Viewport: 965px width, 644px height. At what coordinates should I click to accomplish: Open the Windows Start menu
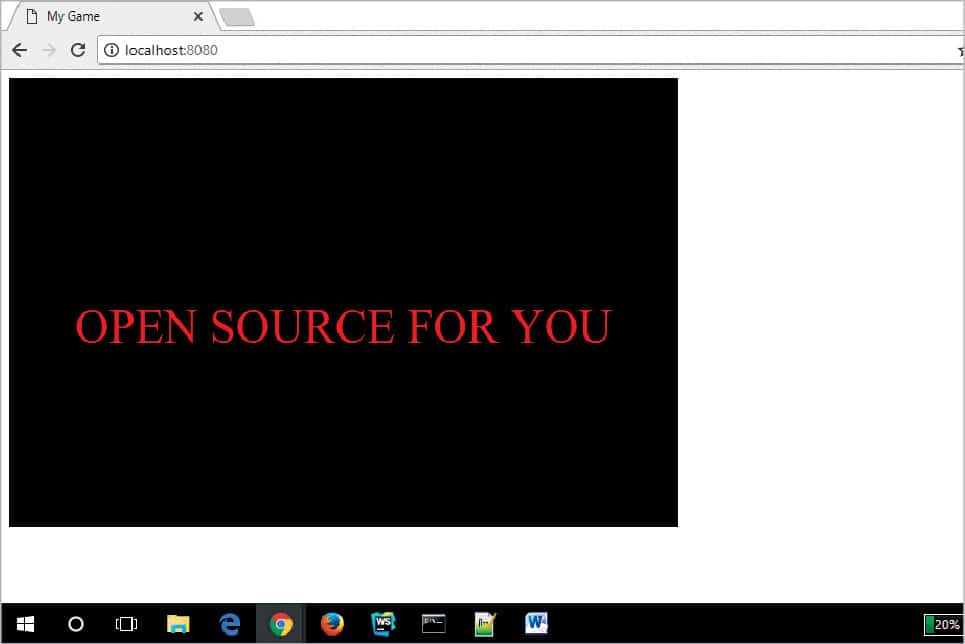(25, 624)
